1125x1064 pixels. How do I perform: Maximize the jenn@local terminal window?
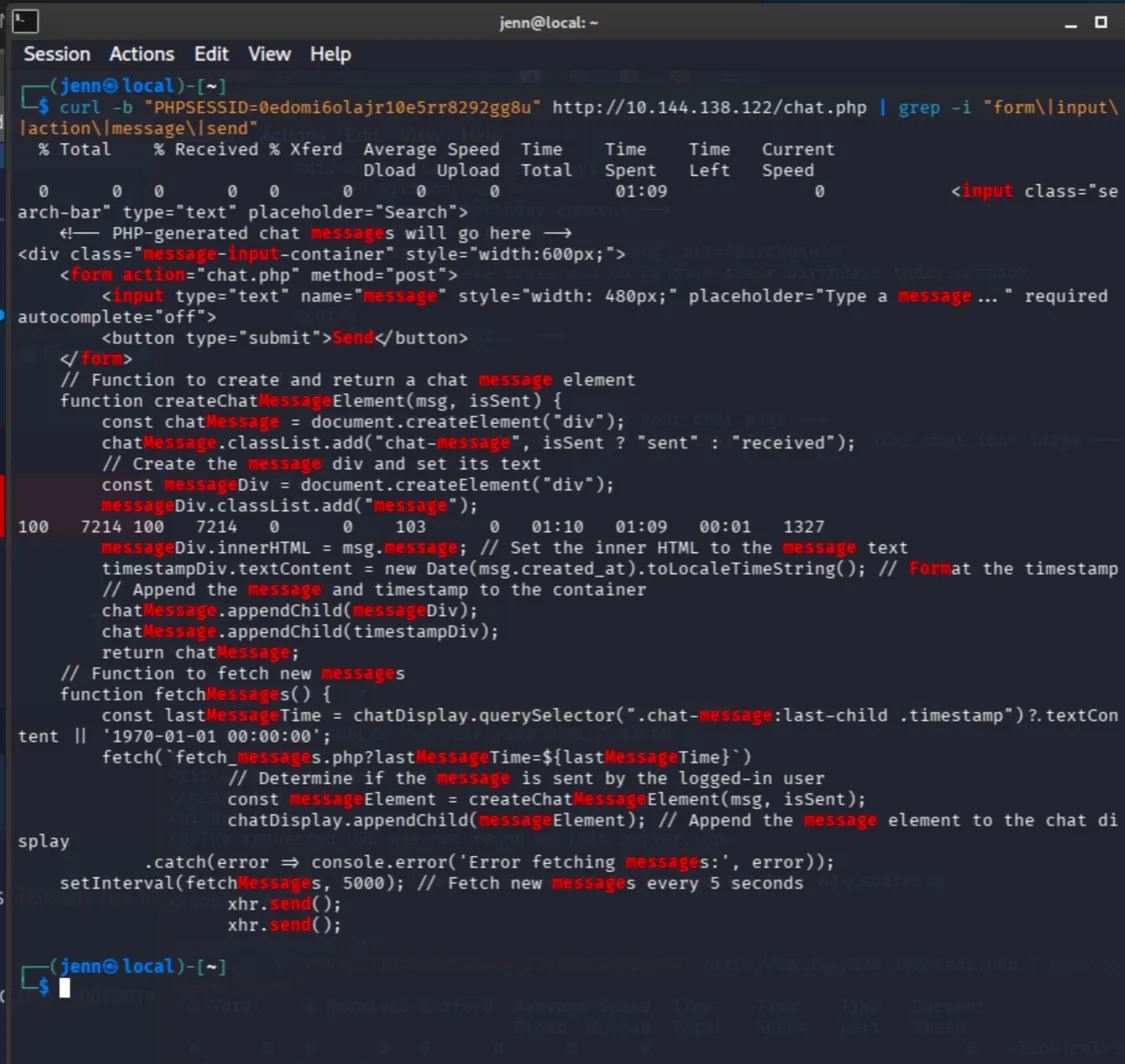pyautogui.click(x=1101, y=22)
